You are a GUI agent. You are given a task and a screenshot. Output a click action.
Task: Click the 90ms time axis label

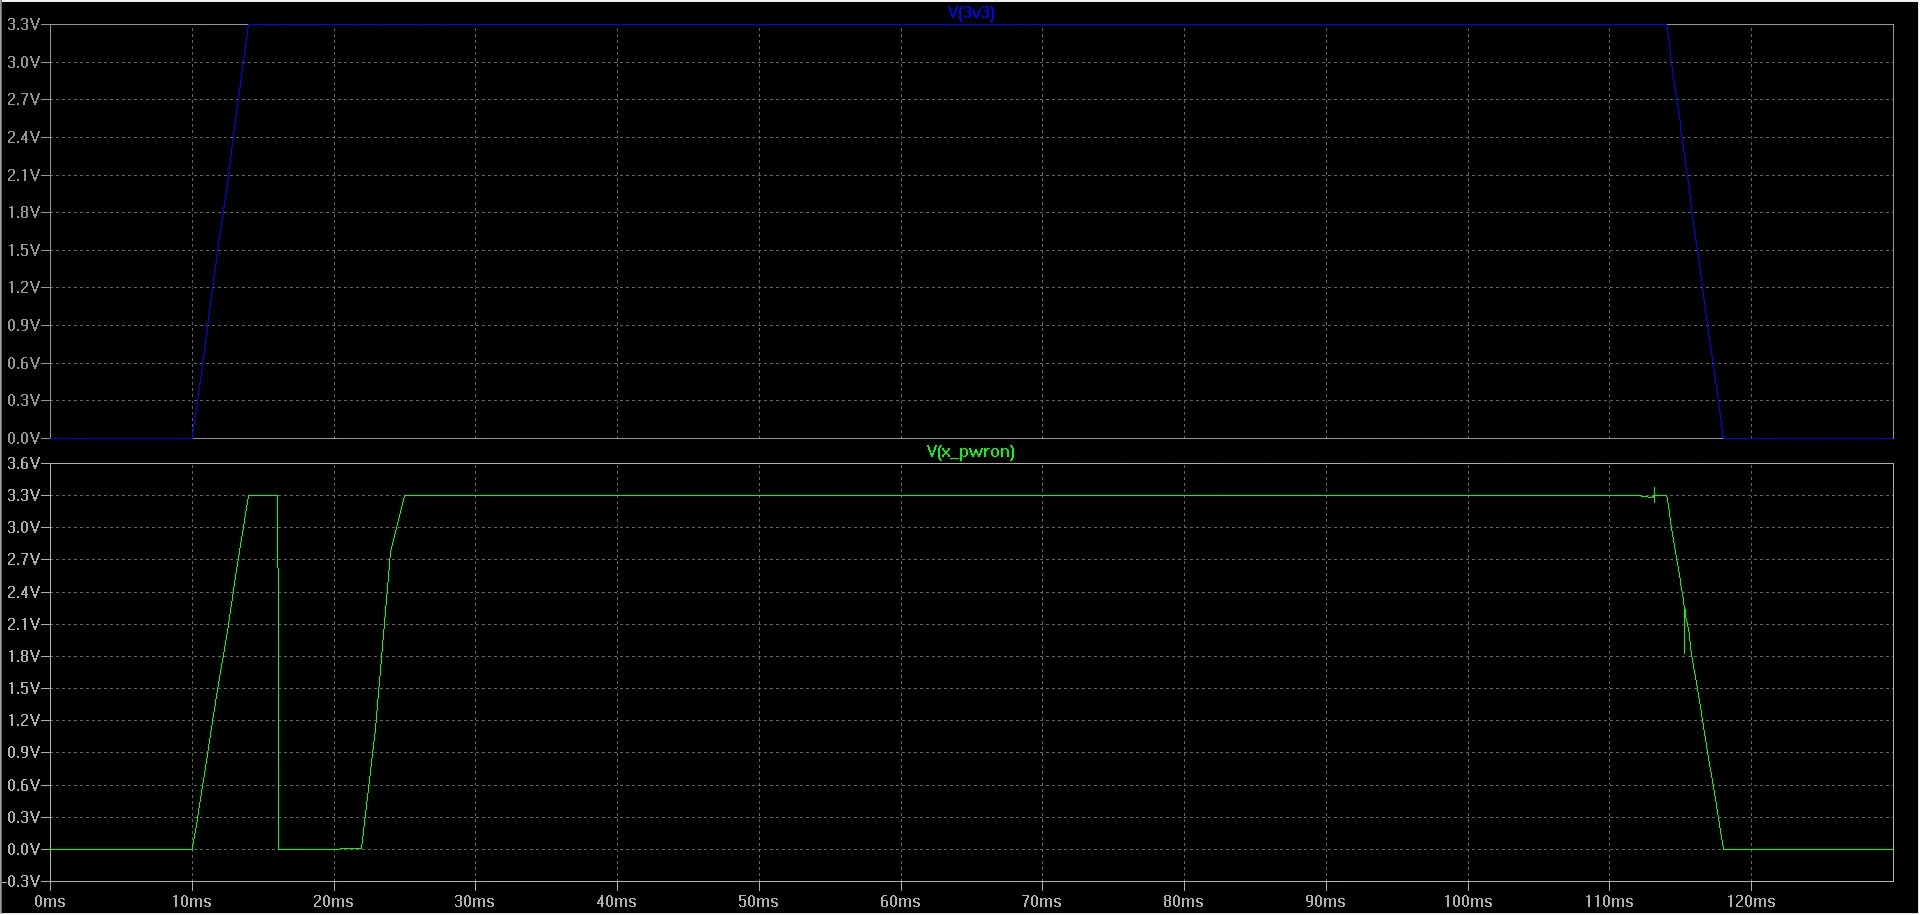[1326, 901]
